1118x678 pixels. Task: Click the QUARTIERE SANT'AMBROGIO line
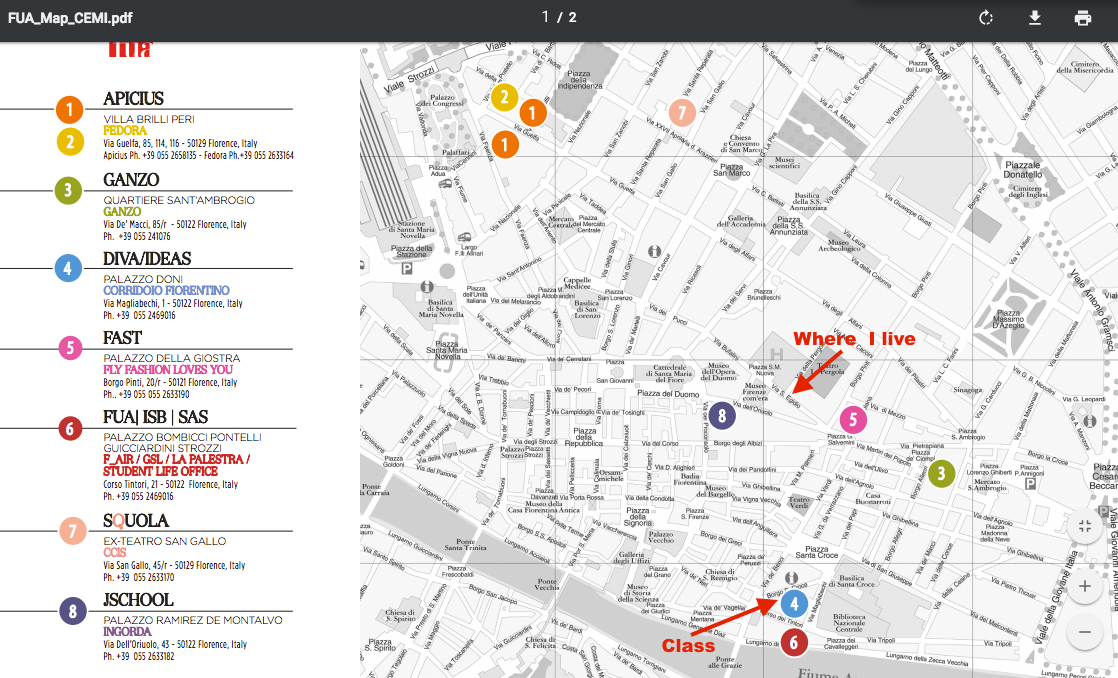tap(179, 200)
